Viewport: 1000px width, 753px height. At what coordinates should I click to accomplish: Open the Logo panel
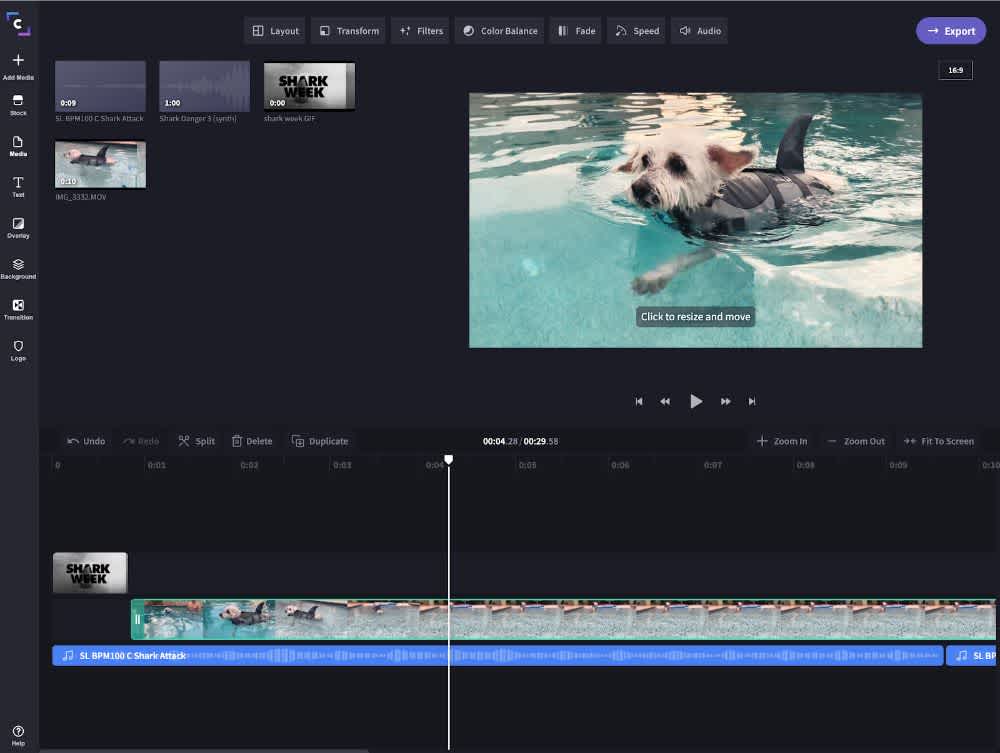point(18,350)
